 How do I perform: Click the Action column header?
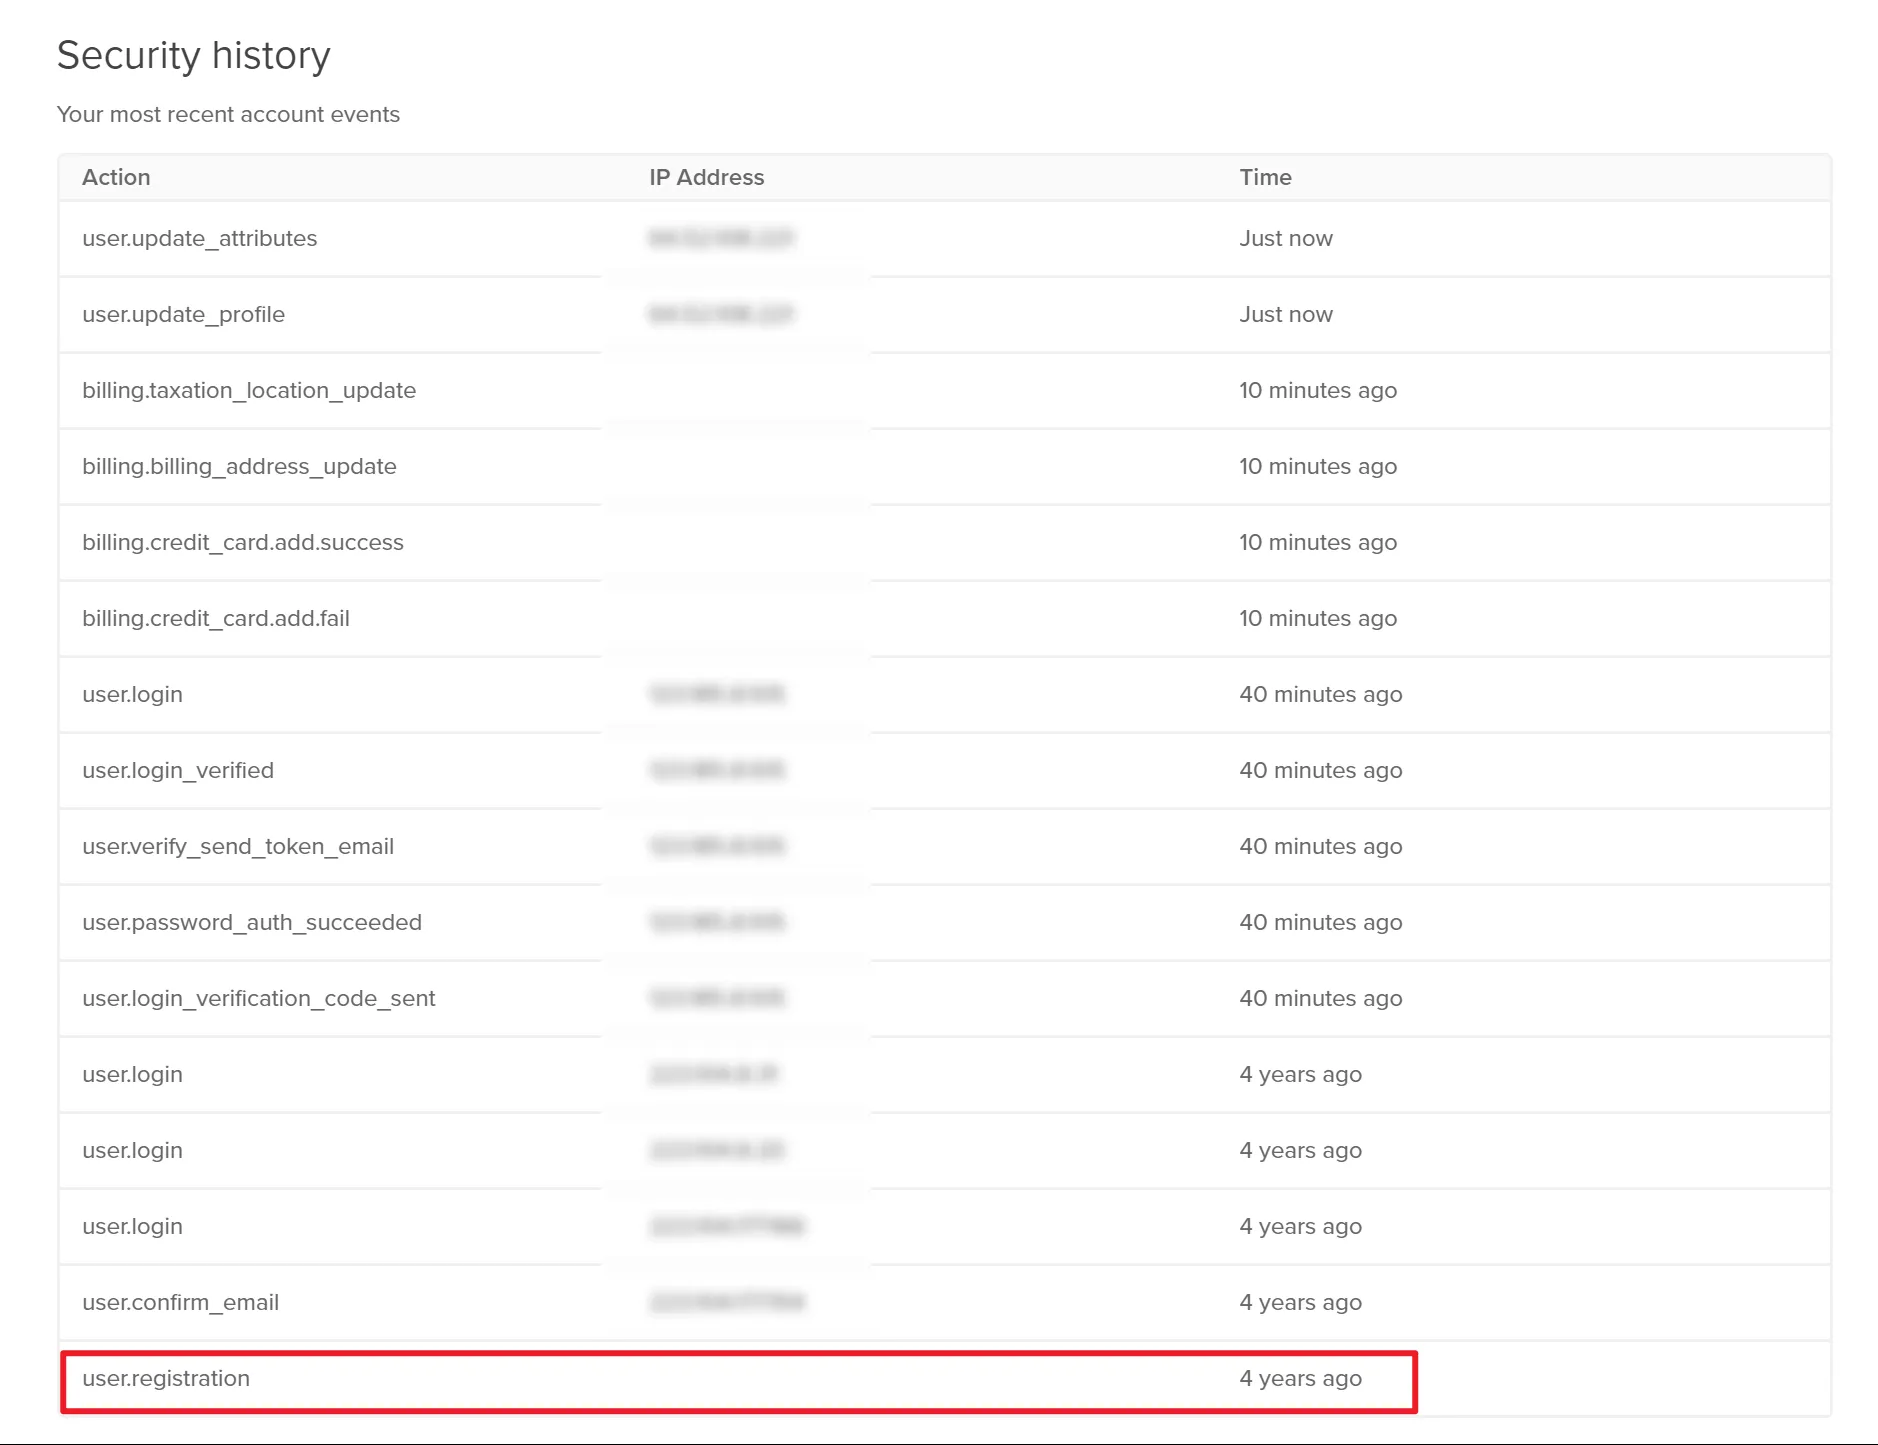tap(116, 177)
